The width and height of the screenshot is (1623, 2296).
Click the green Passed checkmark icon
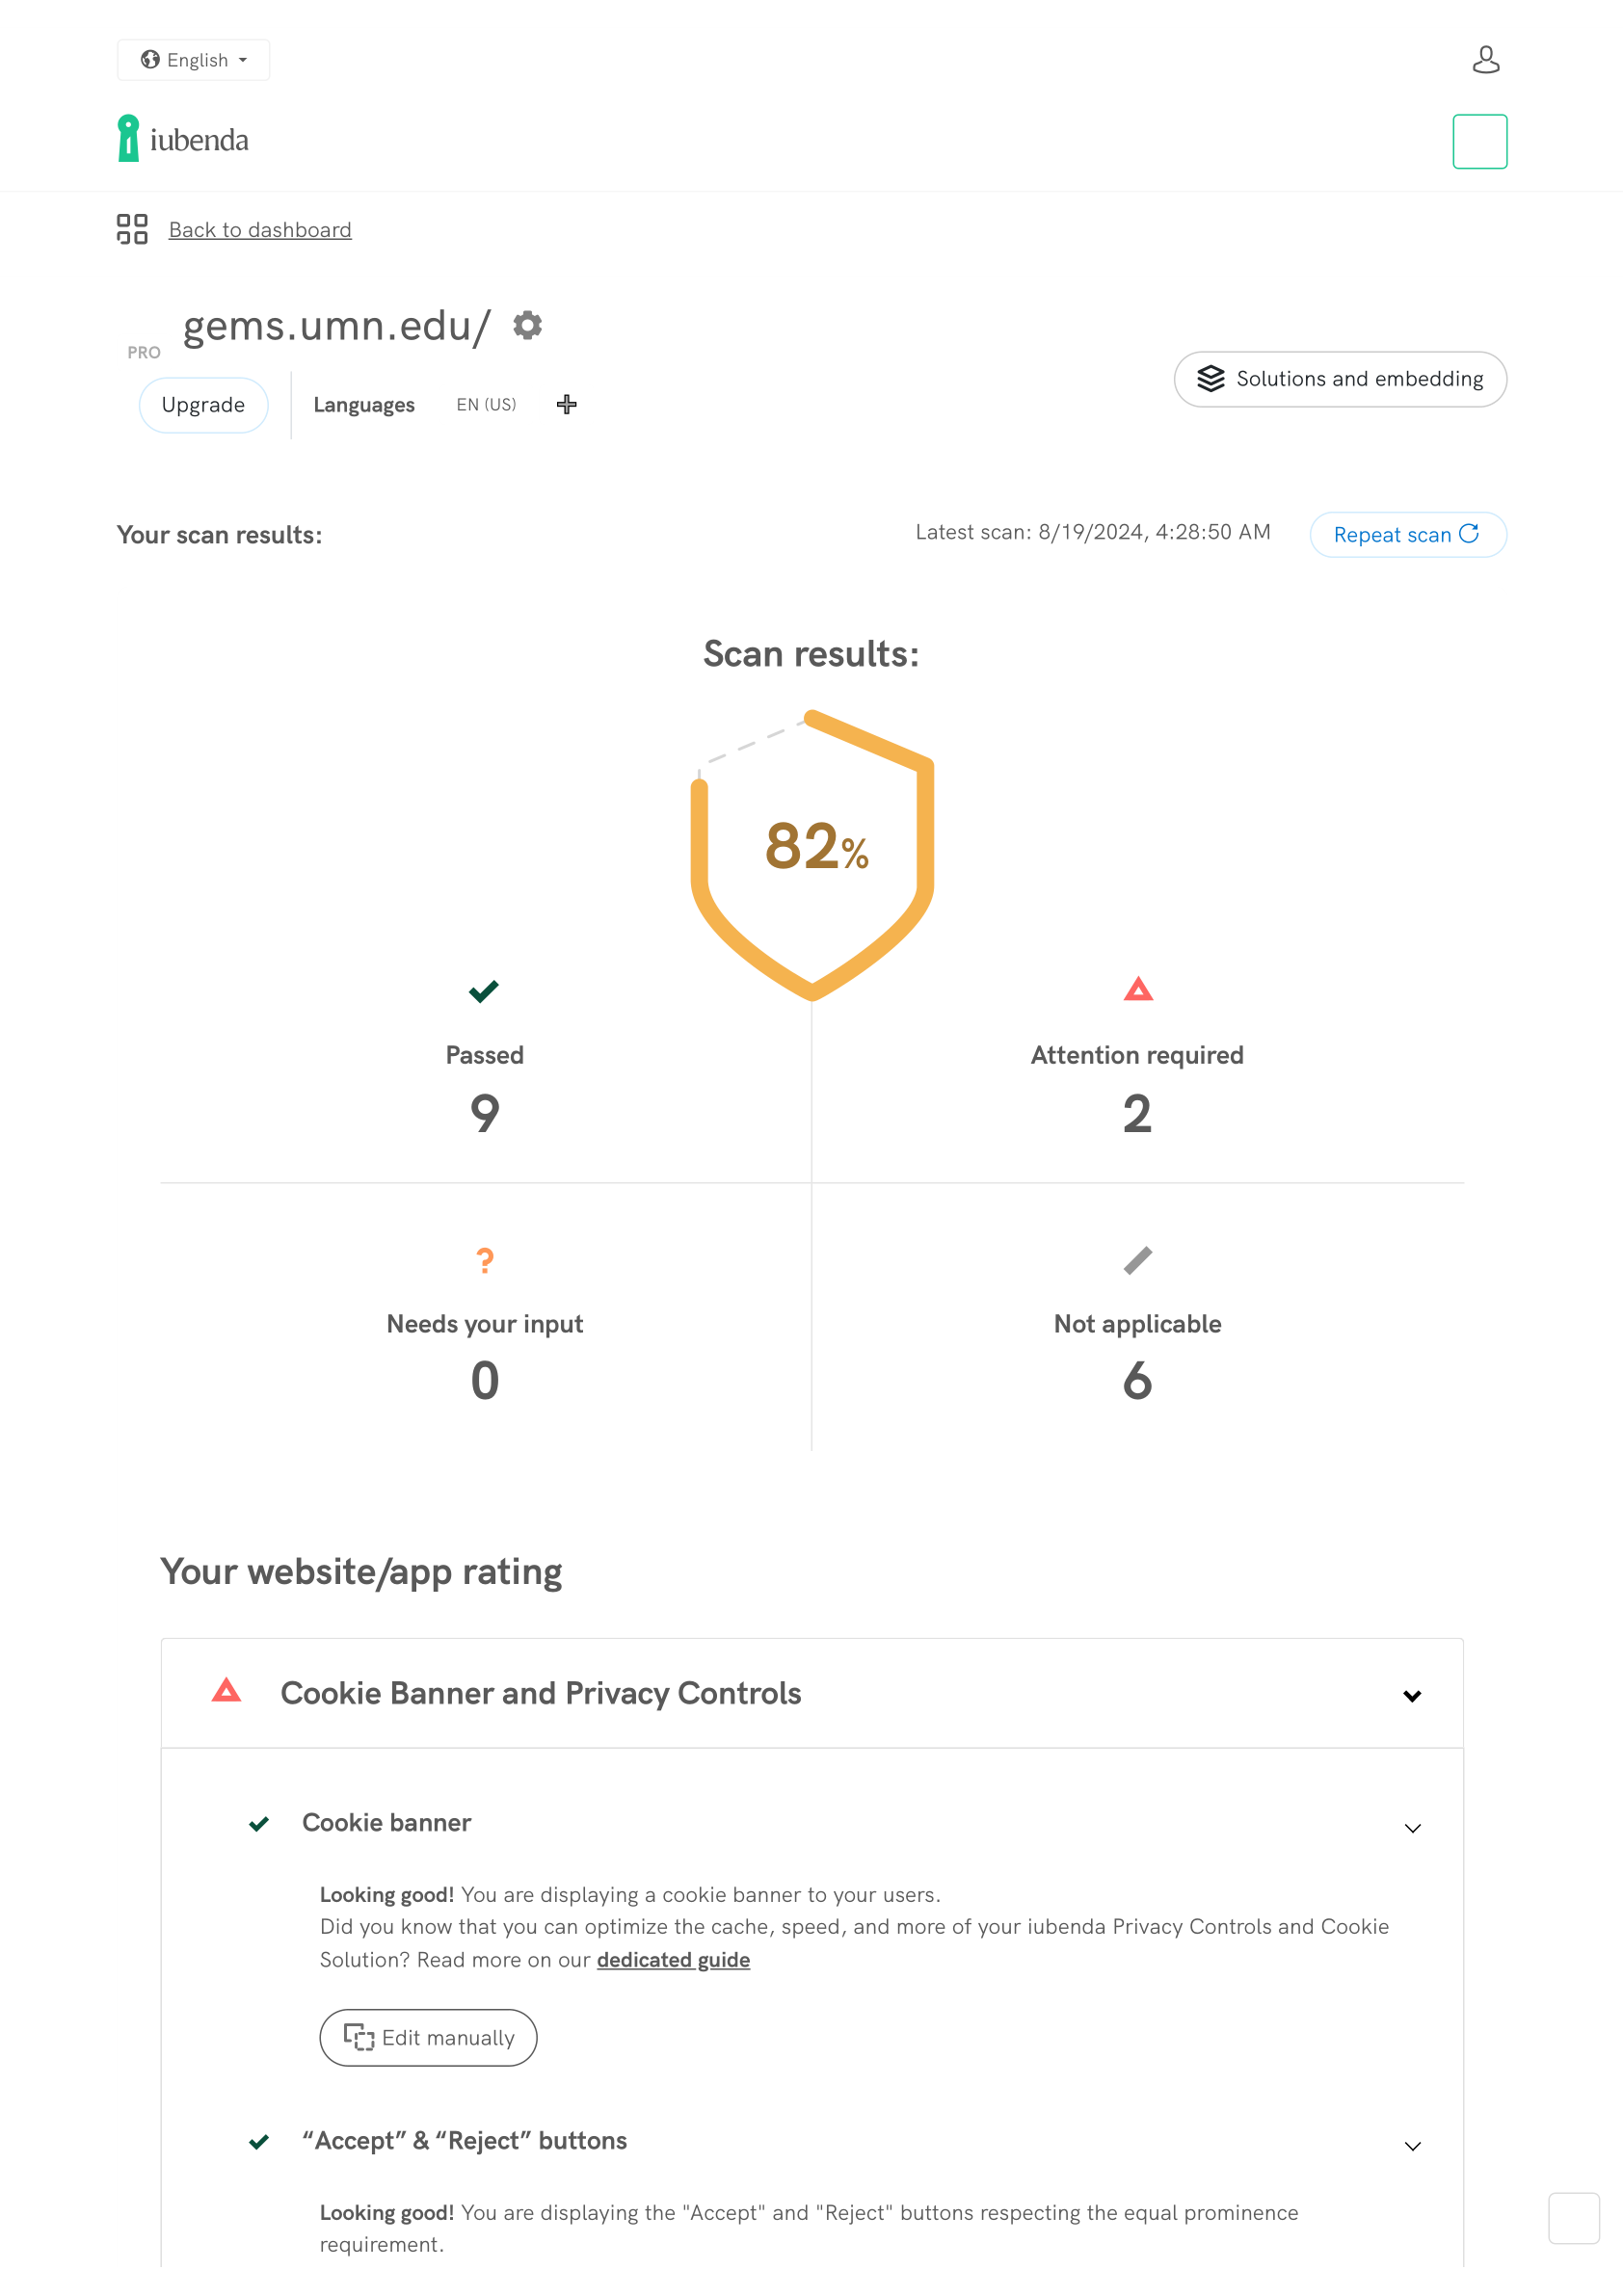point(484,990)
